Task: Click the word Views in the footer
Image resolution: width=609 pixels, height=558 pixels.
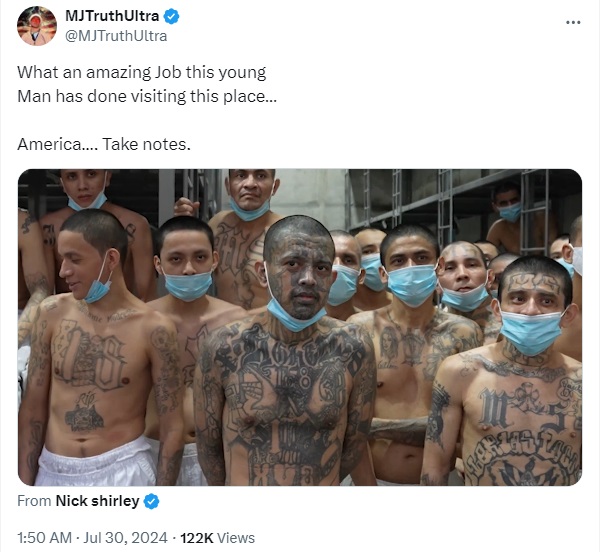Action: 236,538
